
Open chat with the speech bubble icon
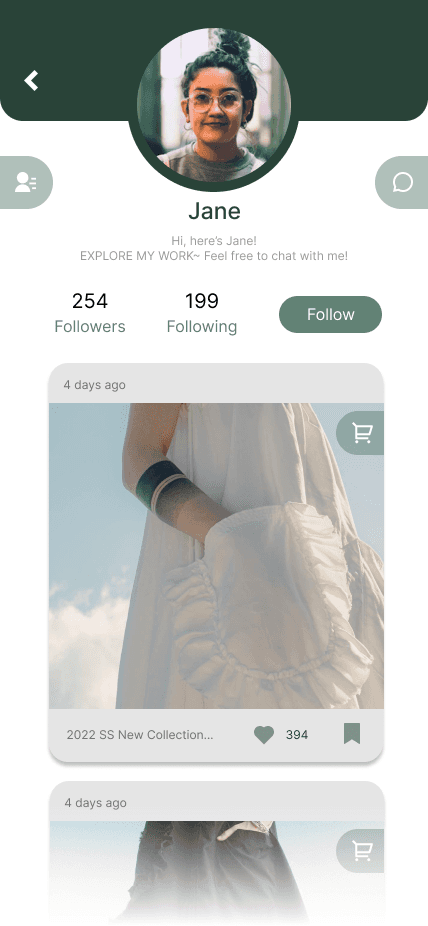point(402,182)
